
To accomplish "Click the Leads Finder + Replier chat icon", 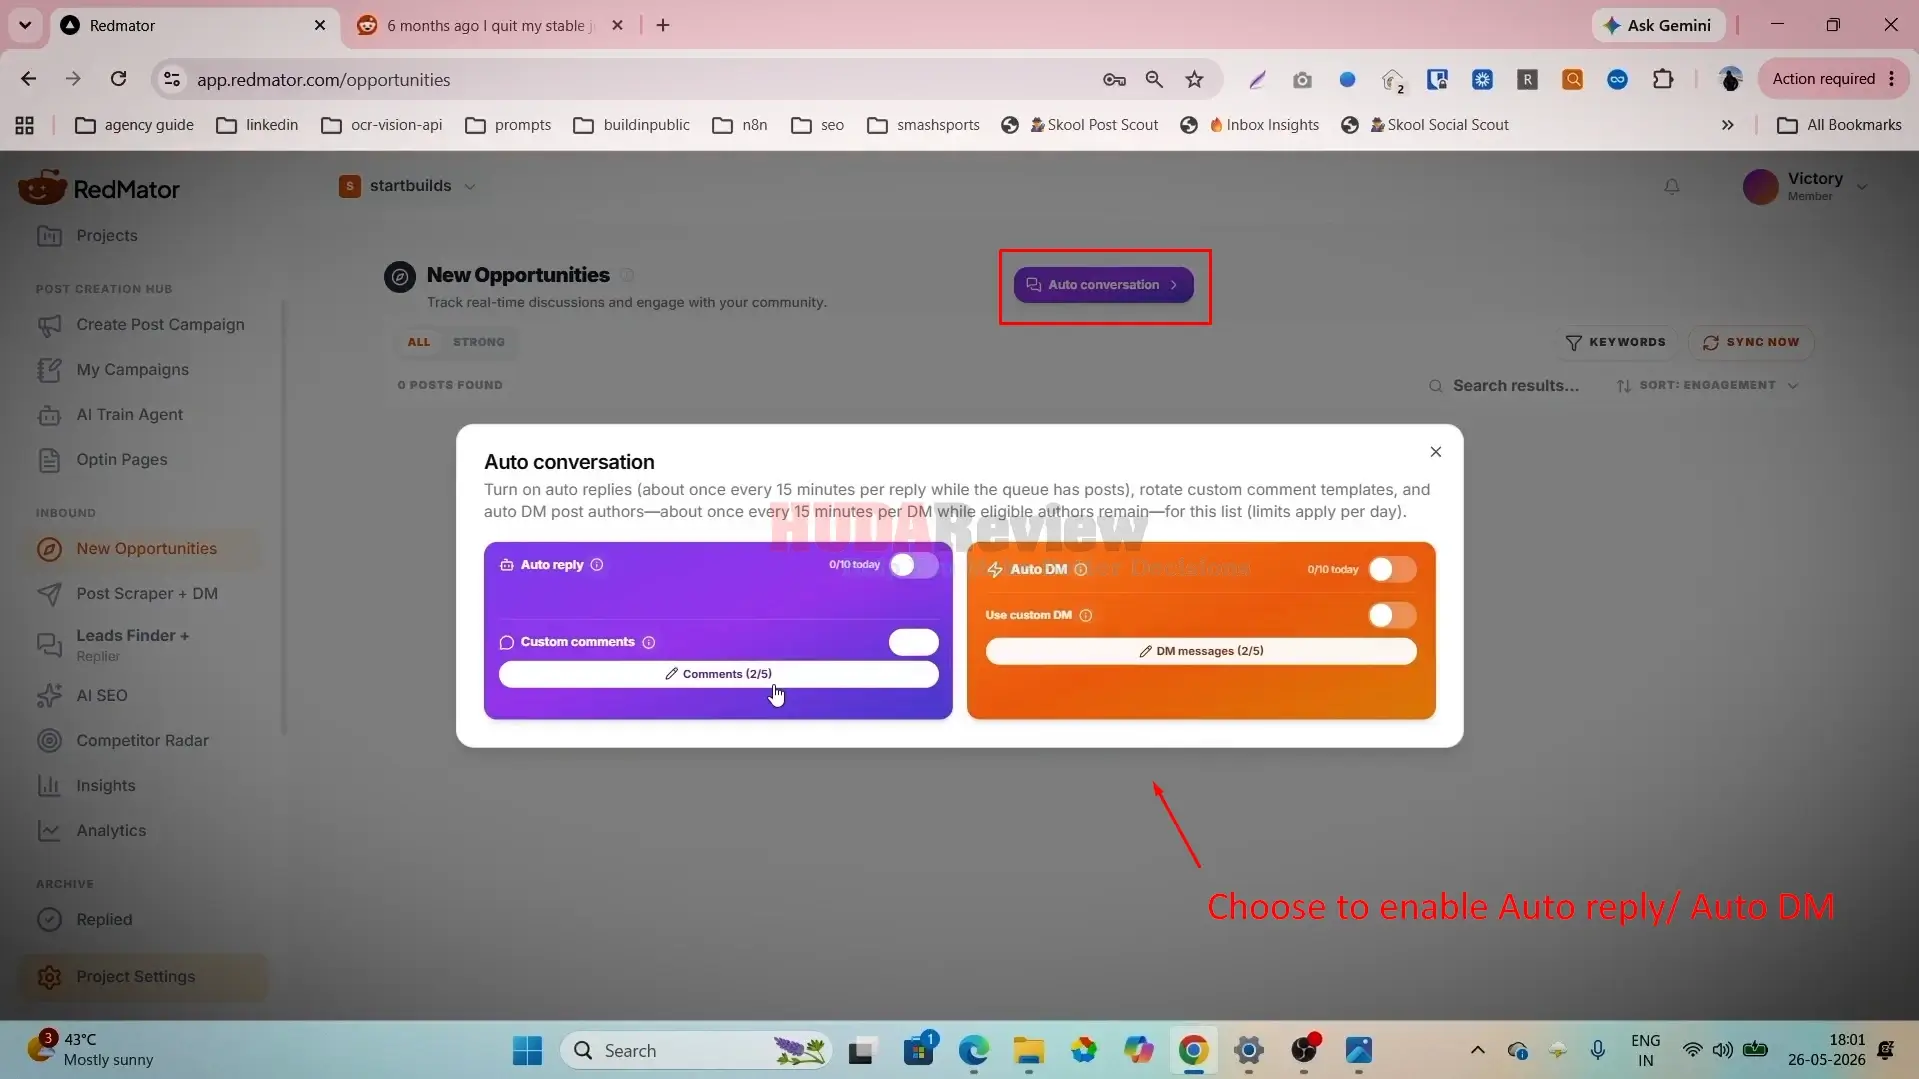I will coord(49,645).
